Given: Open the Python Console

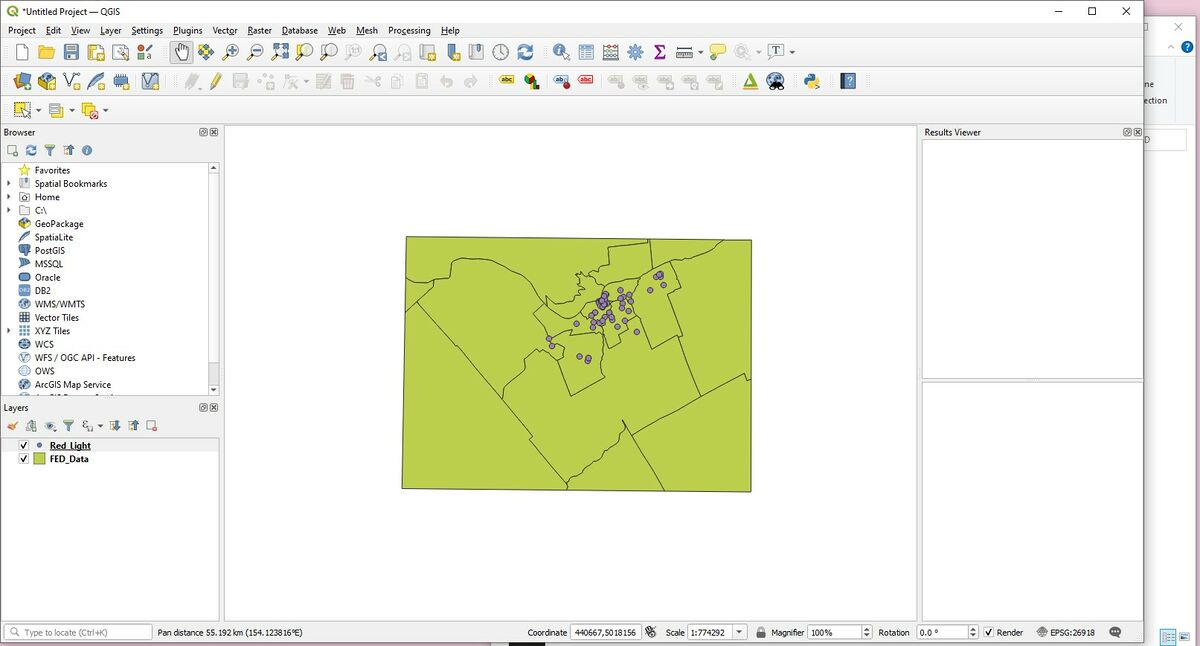Looking at the screenshot, I should [x=811, y=81].
